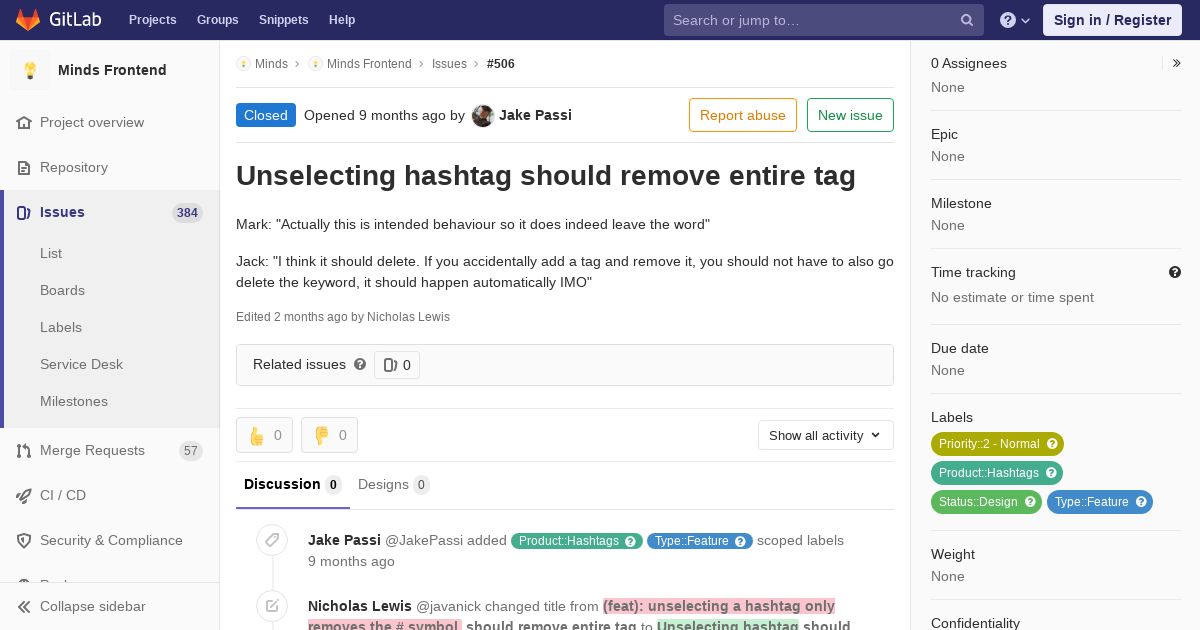Click the Collapse sidebar double-chevron icon

click(x=24, y=606)
